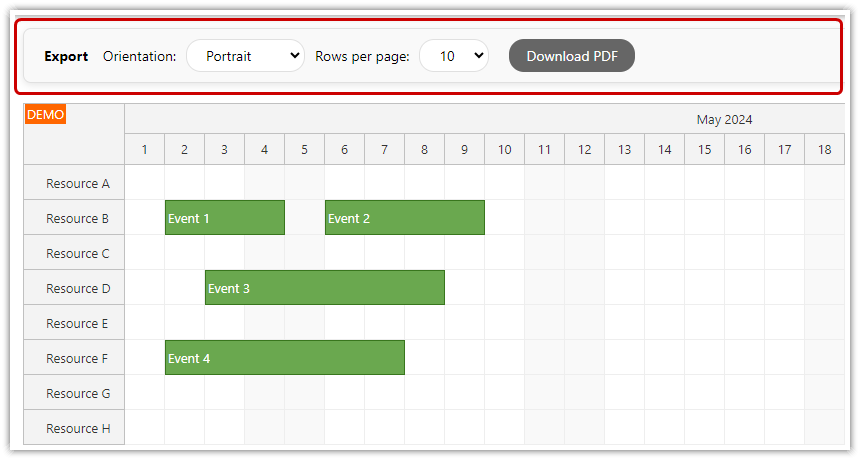Click the Resource B row header
The width and height of the screenshot is (860, 460).
(75, 218)
